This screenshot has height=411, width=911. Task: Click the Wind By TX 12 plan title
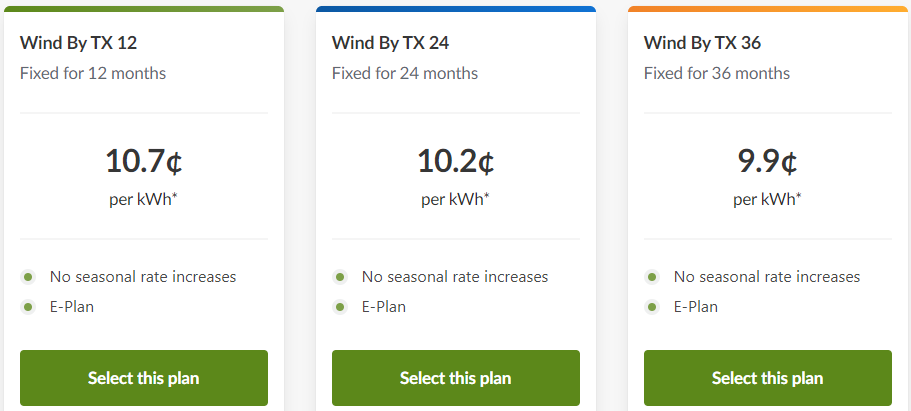78,42
